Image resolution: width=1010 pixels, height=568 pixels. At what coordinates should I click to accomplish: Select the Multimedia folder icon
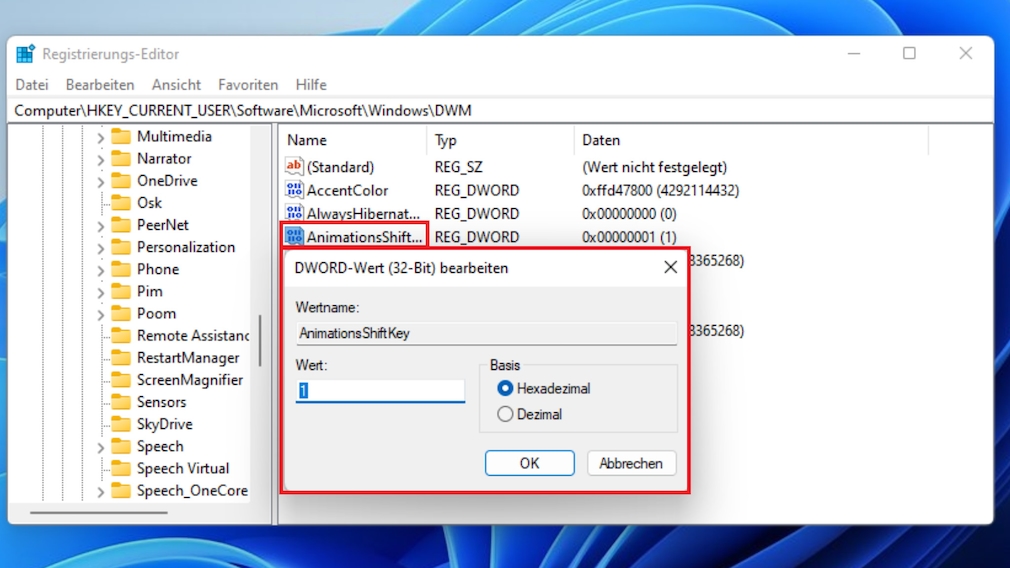[120, 137]
